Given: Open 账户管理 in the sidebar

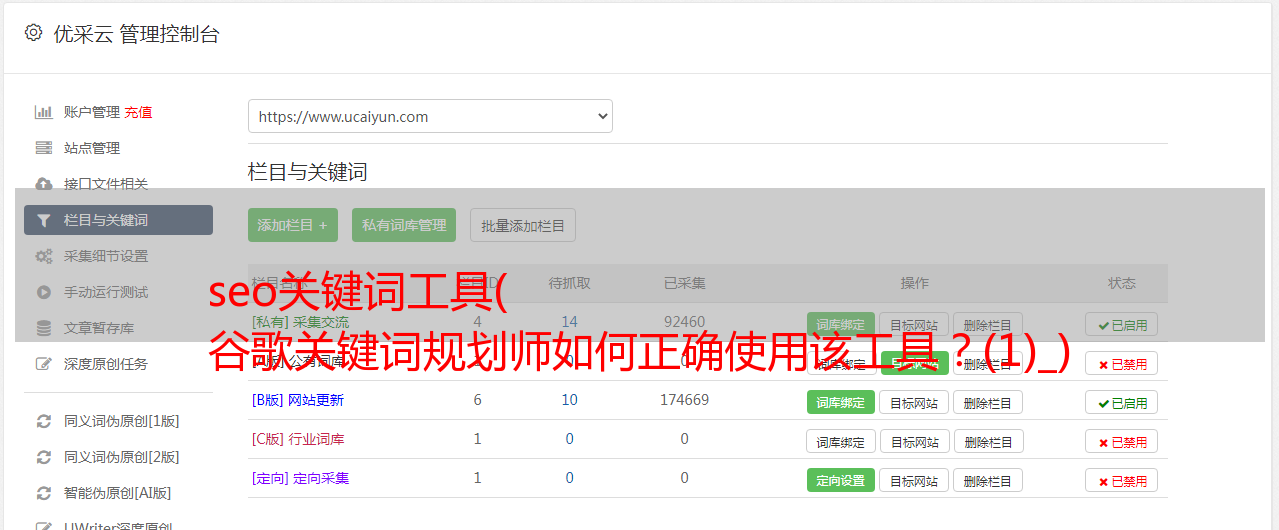Looking at the screenshot, I should (x=92, y=112).
